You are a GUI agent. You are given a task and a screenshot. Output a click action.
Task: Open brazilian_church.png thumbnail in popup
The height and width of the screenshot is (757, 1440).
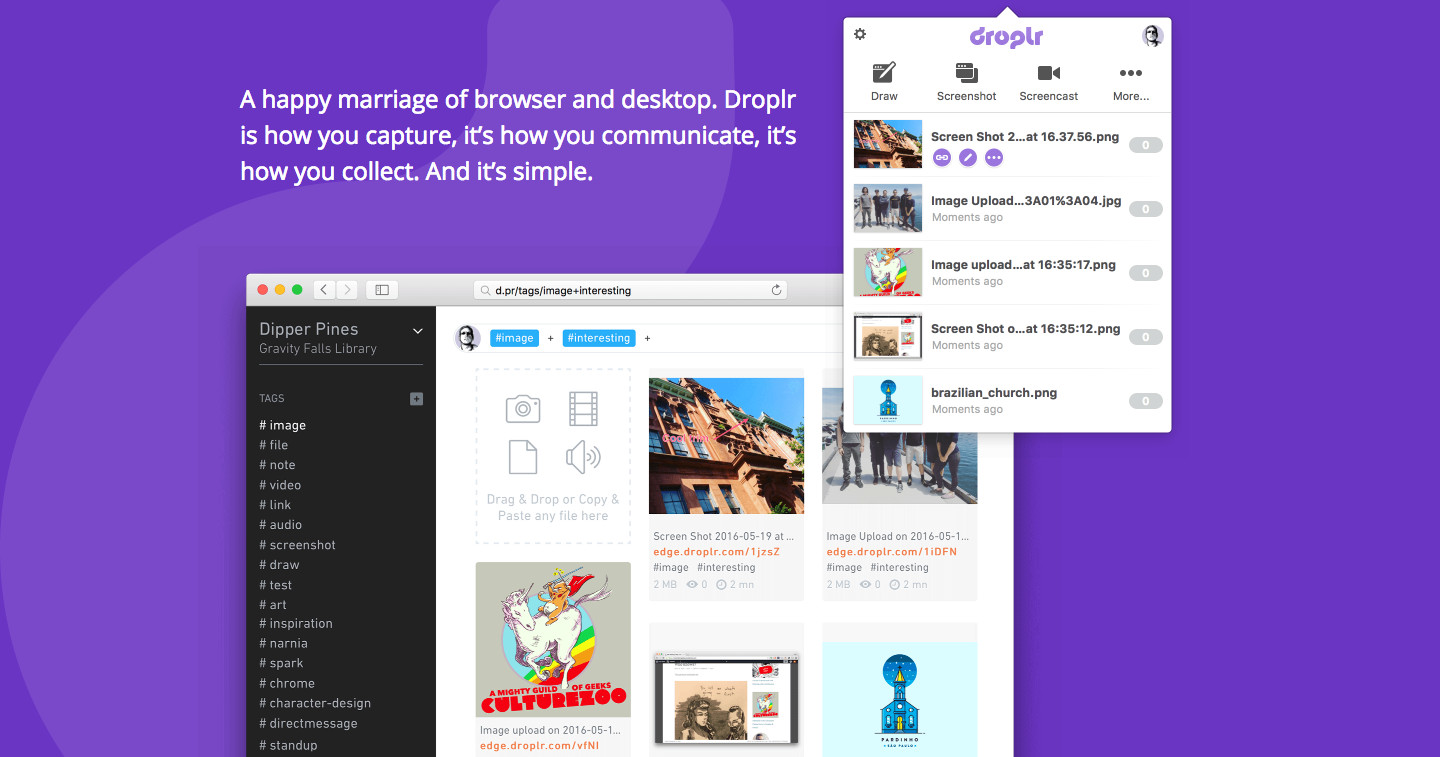tap(888, 400)
